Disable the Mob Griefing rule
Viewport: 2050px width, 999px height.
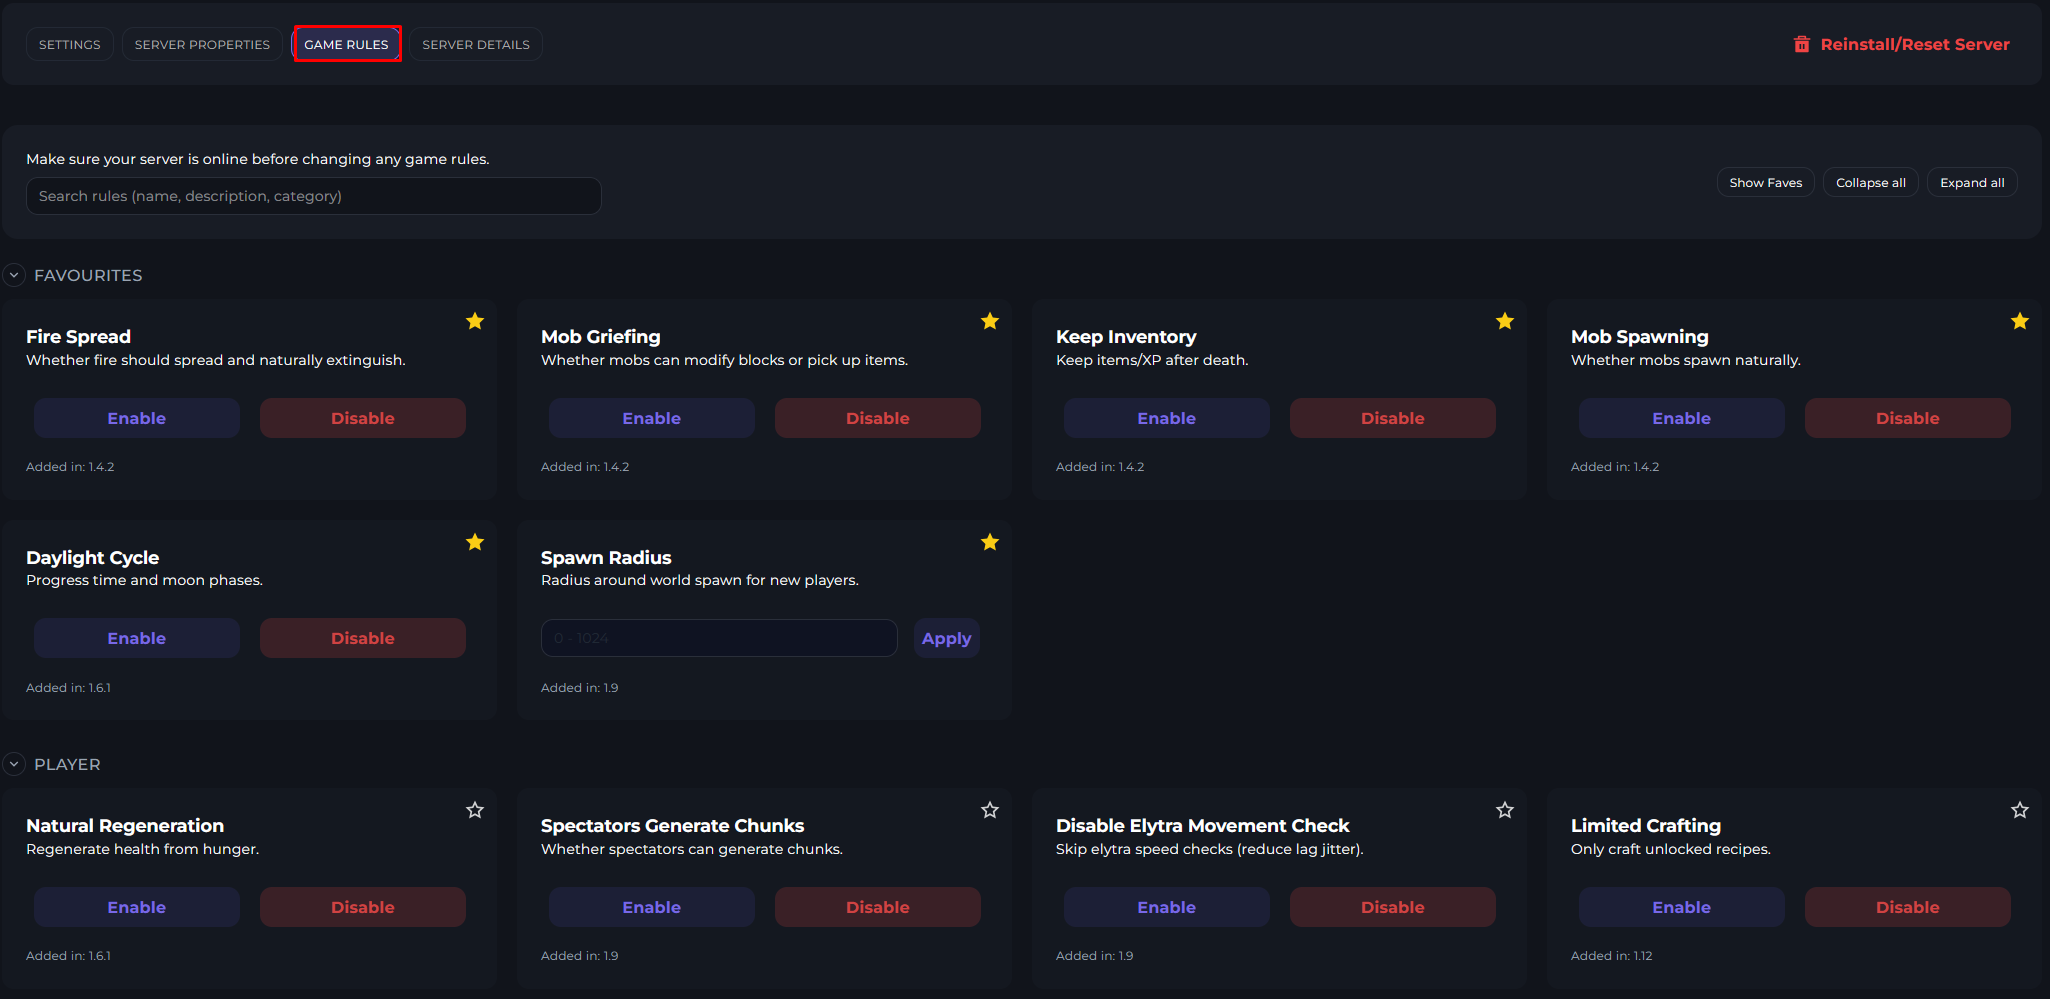coord(877,418)
